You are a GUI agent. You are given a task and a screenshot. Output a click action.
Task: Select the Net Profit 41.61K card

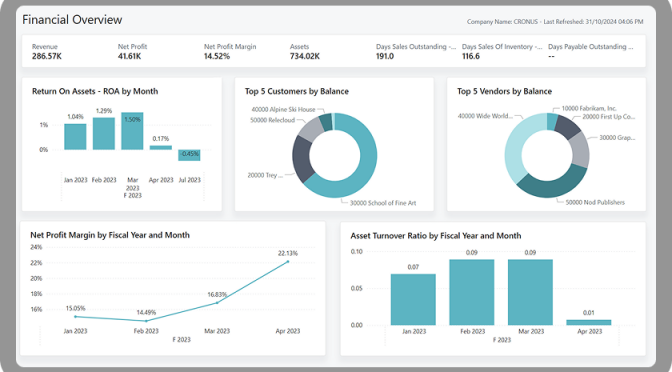point(132,51)
